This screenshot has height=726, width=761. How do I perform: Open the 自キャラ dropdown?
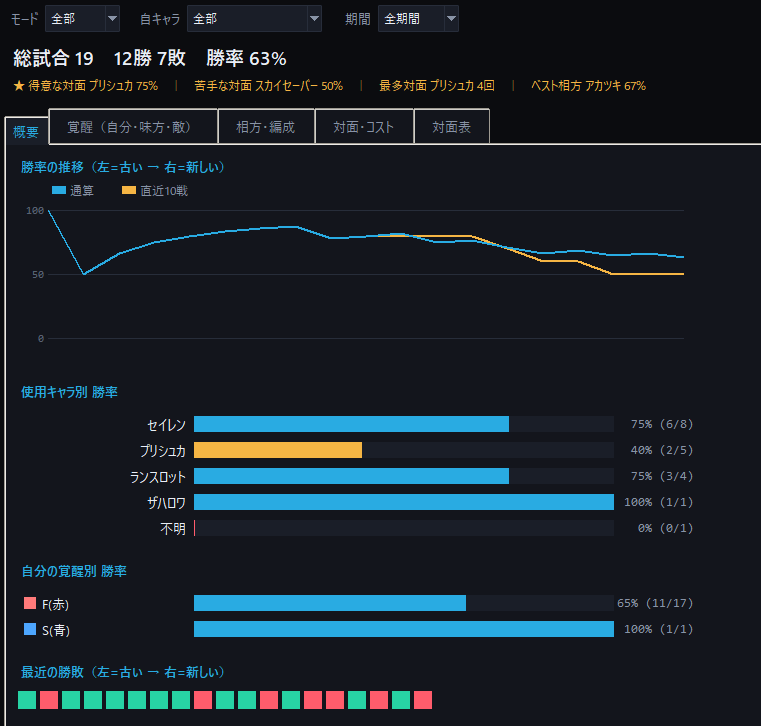tap(254, 19)
